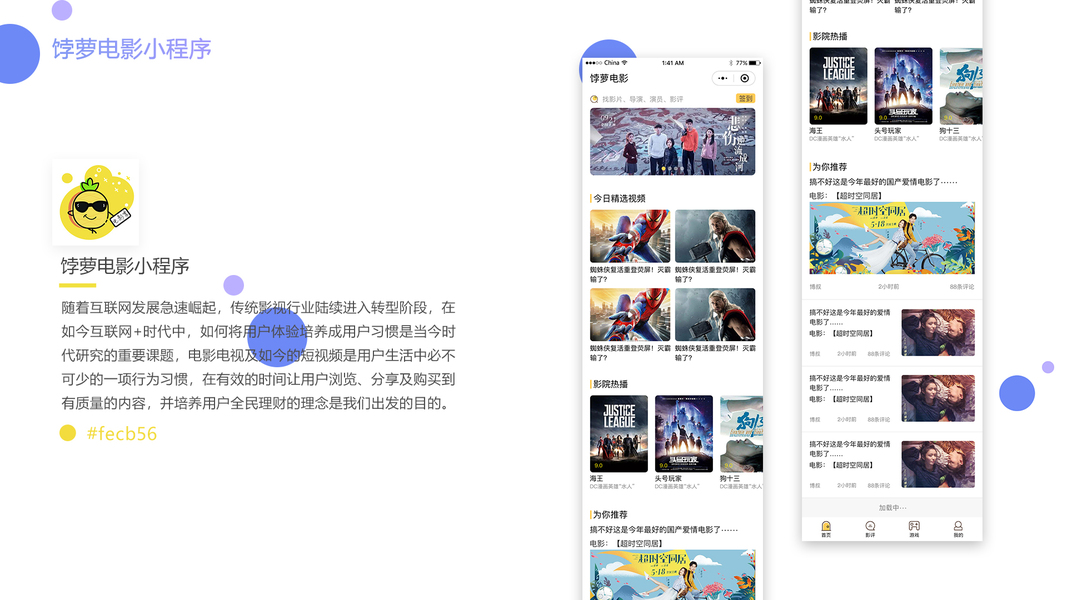Click 电影：【超时空同居】 label in left phone

point(626,544)
